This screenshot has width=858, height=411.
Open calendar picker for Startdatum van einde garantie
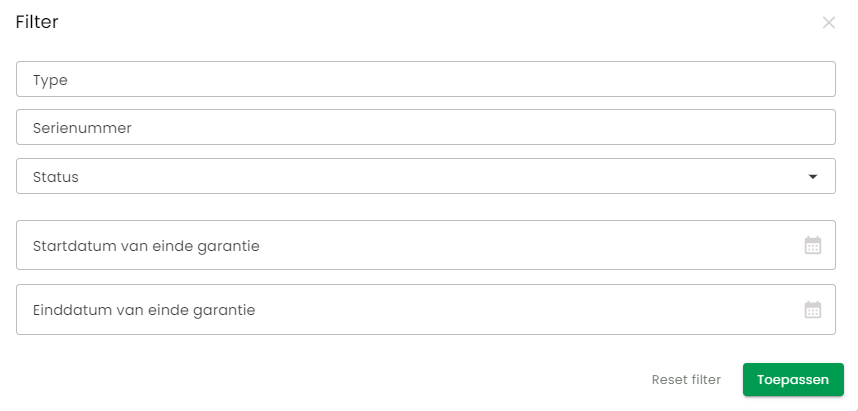pyautogui.click(x=813, y=245)
